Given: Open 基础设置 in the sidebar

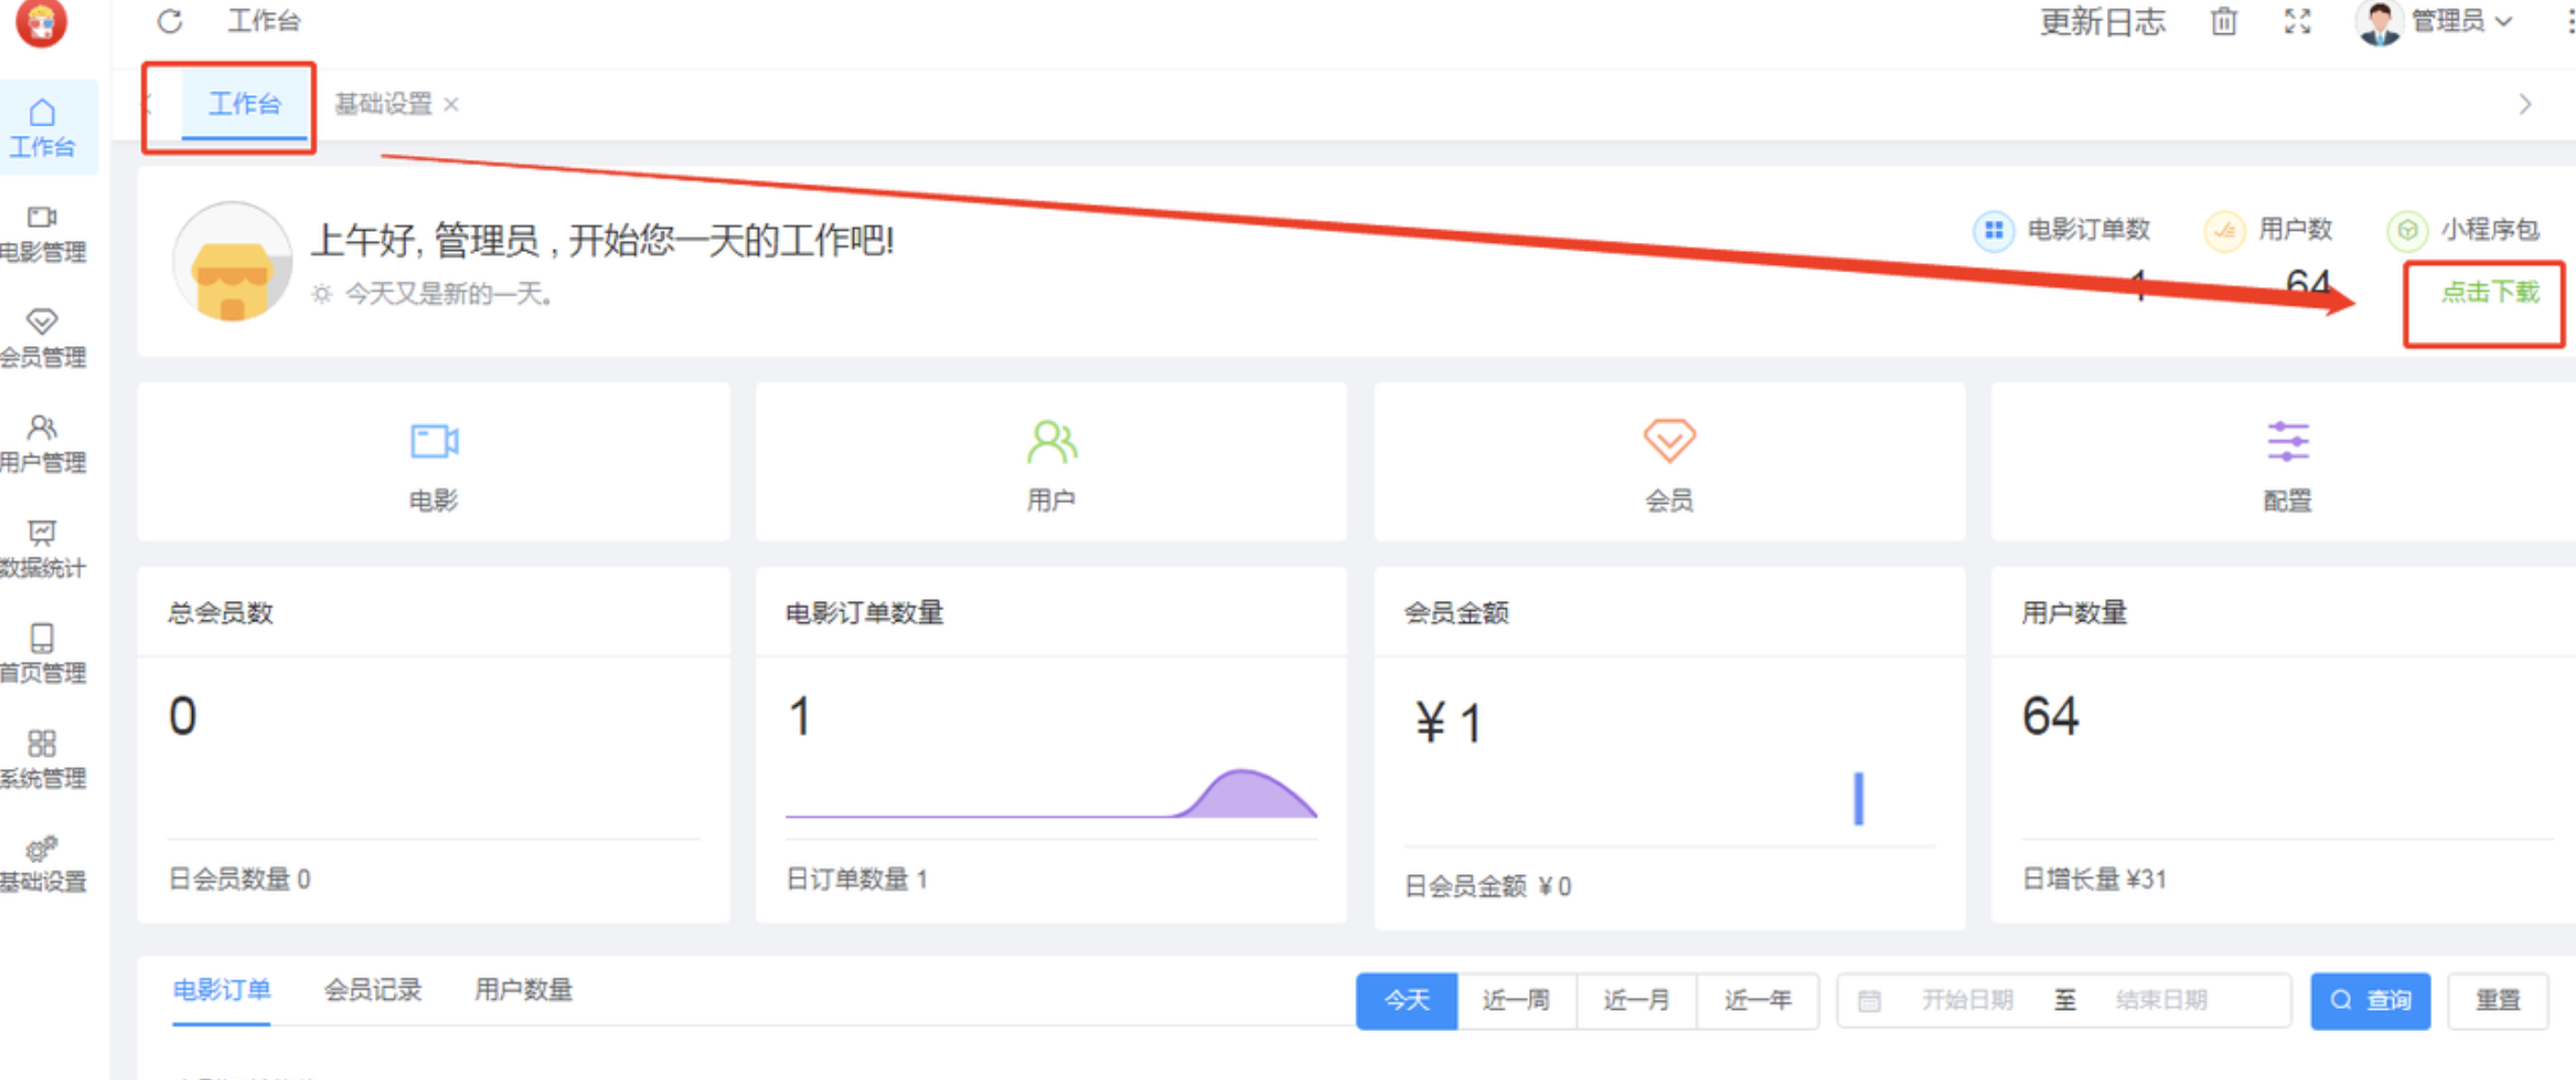Looking at the screenshot, I should 43,864.
